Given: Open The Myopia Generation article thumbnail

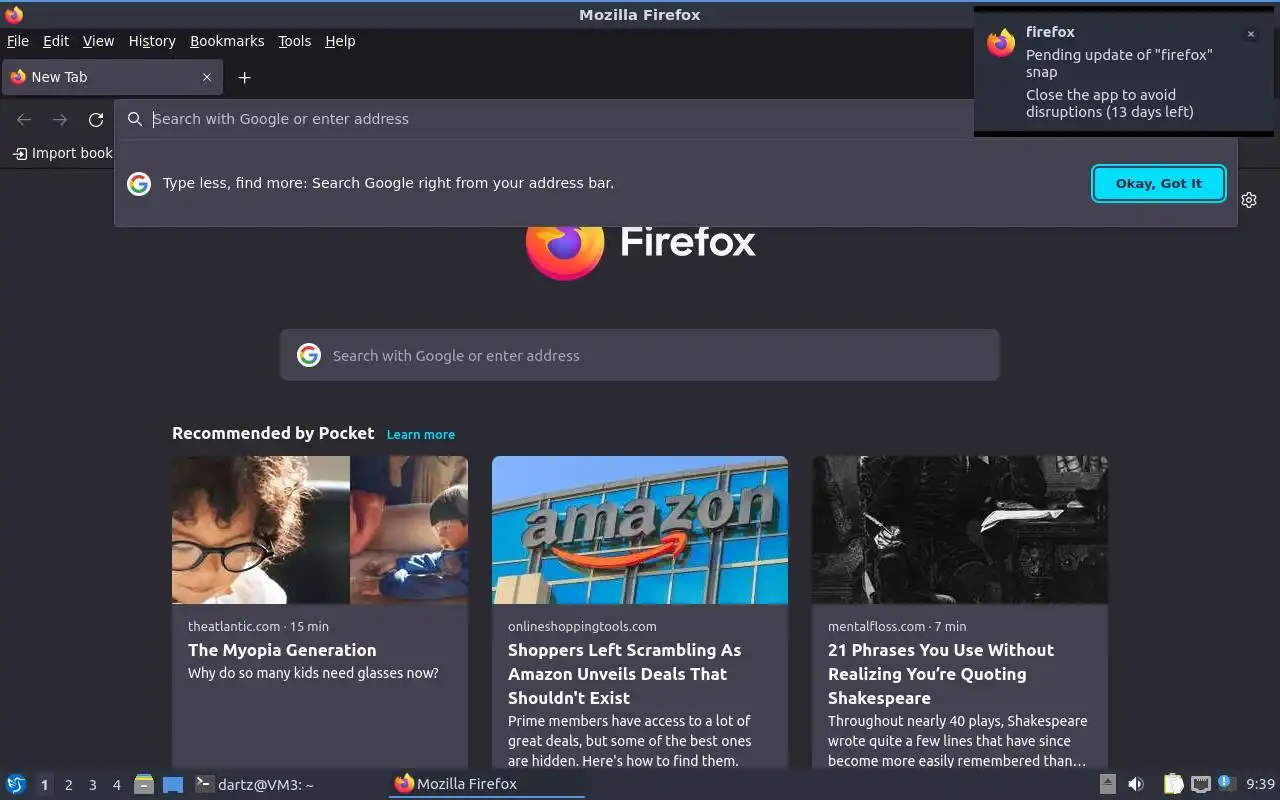Looking at the screenshot, I should 320,530.
